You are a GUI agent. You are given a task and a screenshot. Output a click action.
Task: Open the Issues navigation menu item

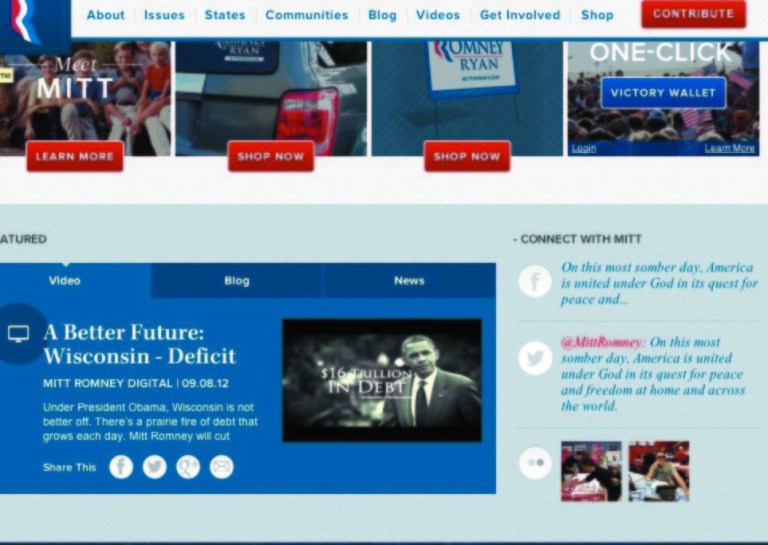[164, 15]
